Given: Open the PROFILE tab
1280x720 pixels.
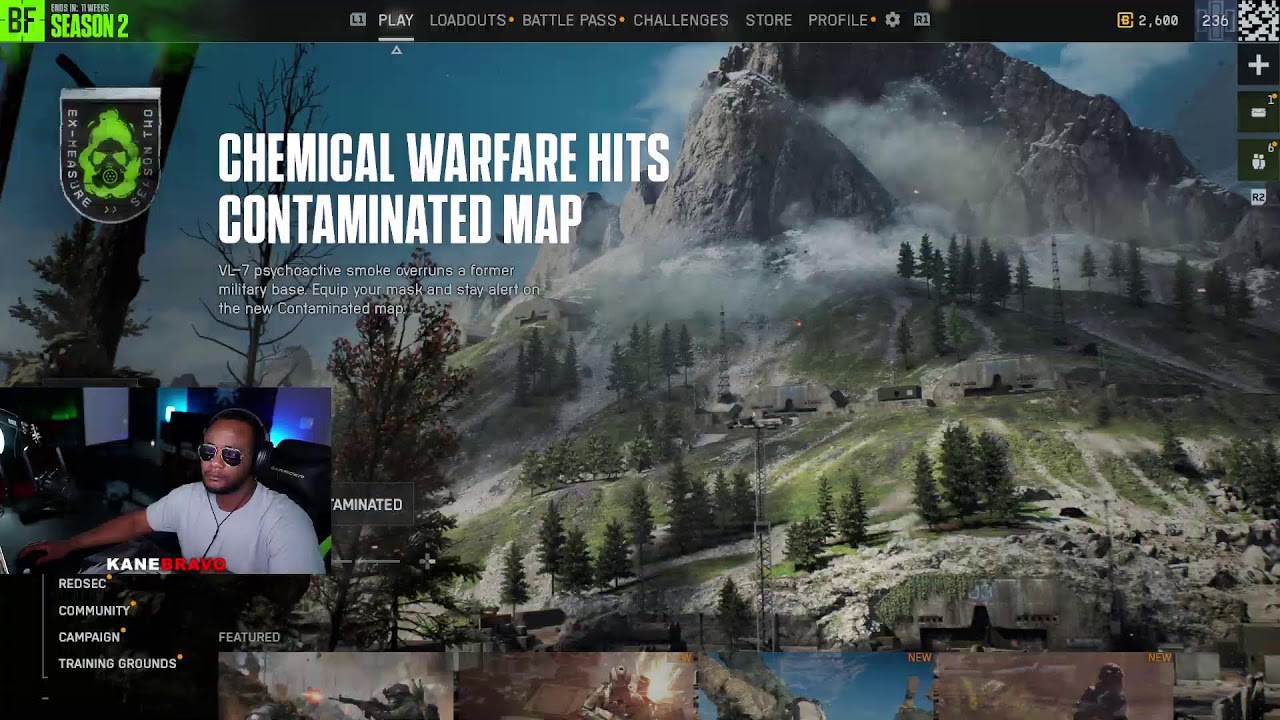Looking at the screenshot, I should (838, 20).
